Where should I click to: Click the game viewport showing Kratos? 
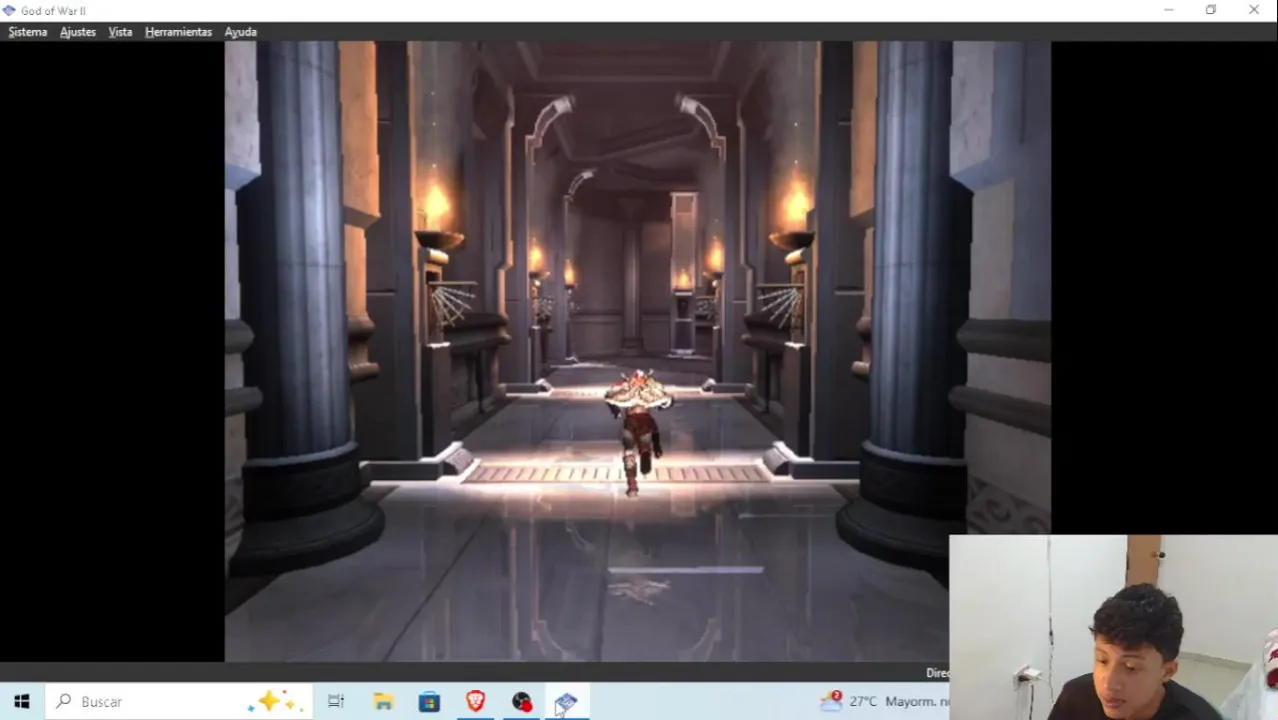637,351
